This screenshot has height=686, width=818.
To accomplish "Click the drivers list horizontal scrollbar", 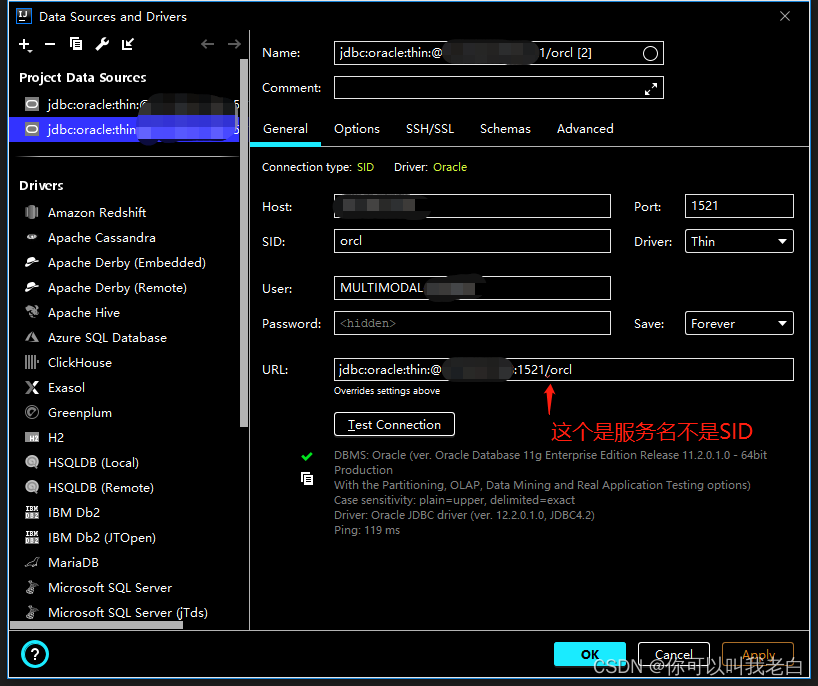I will coord(97,624).
